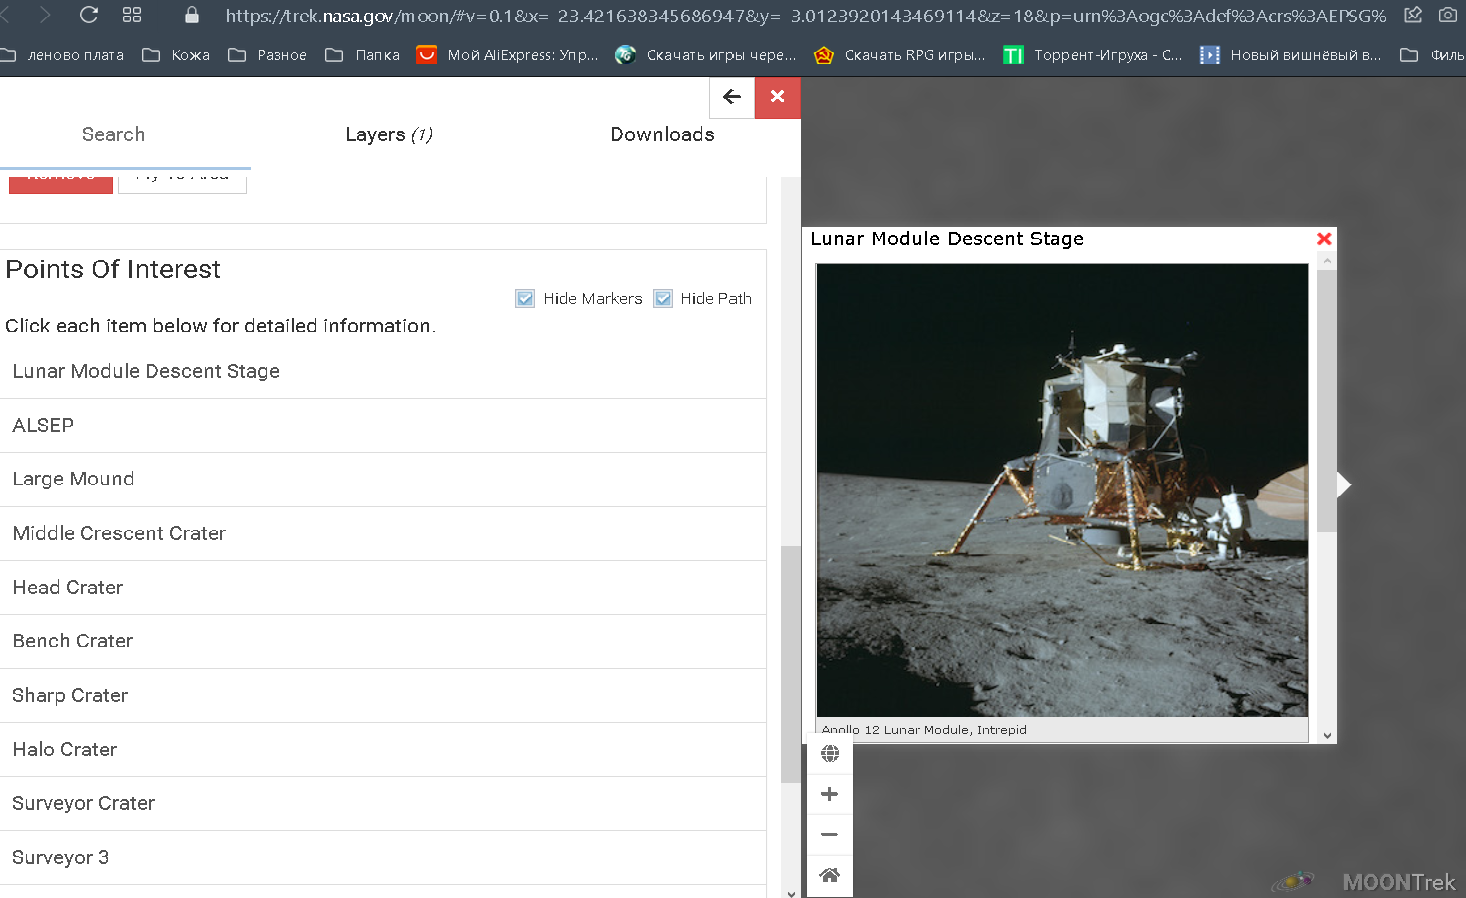Open the Разное bookmarks folder
The height and width of the screenshot is (898, 1466).
click(x=267, y=55)
